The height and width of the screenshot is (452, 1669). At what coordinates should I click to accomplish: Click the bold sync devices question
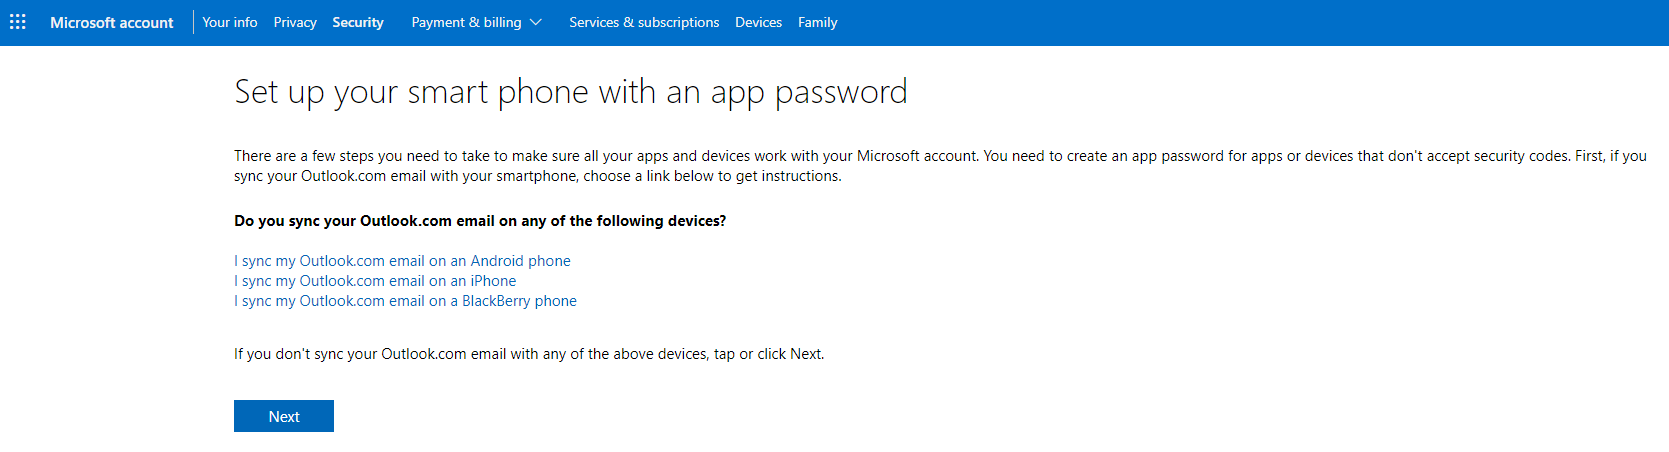click(x=480, y=221)
